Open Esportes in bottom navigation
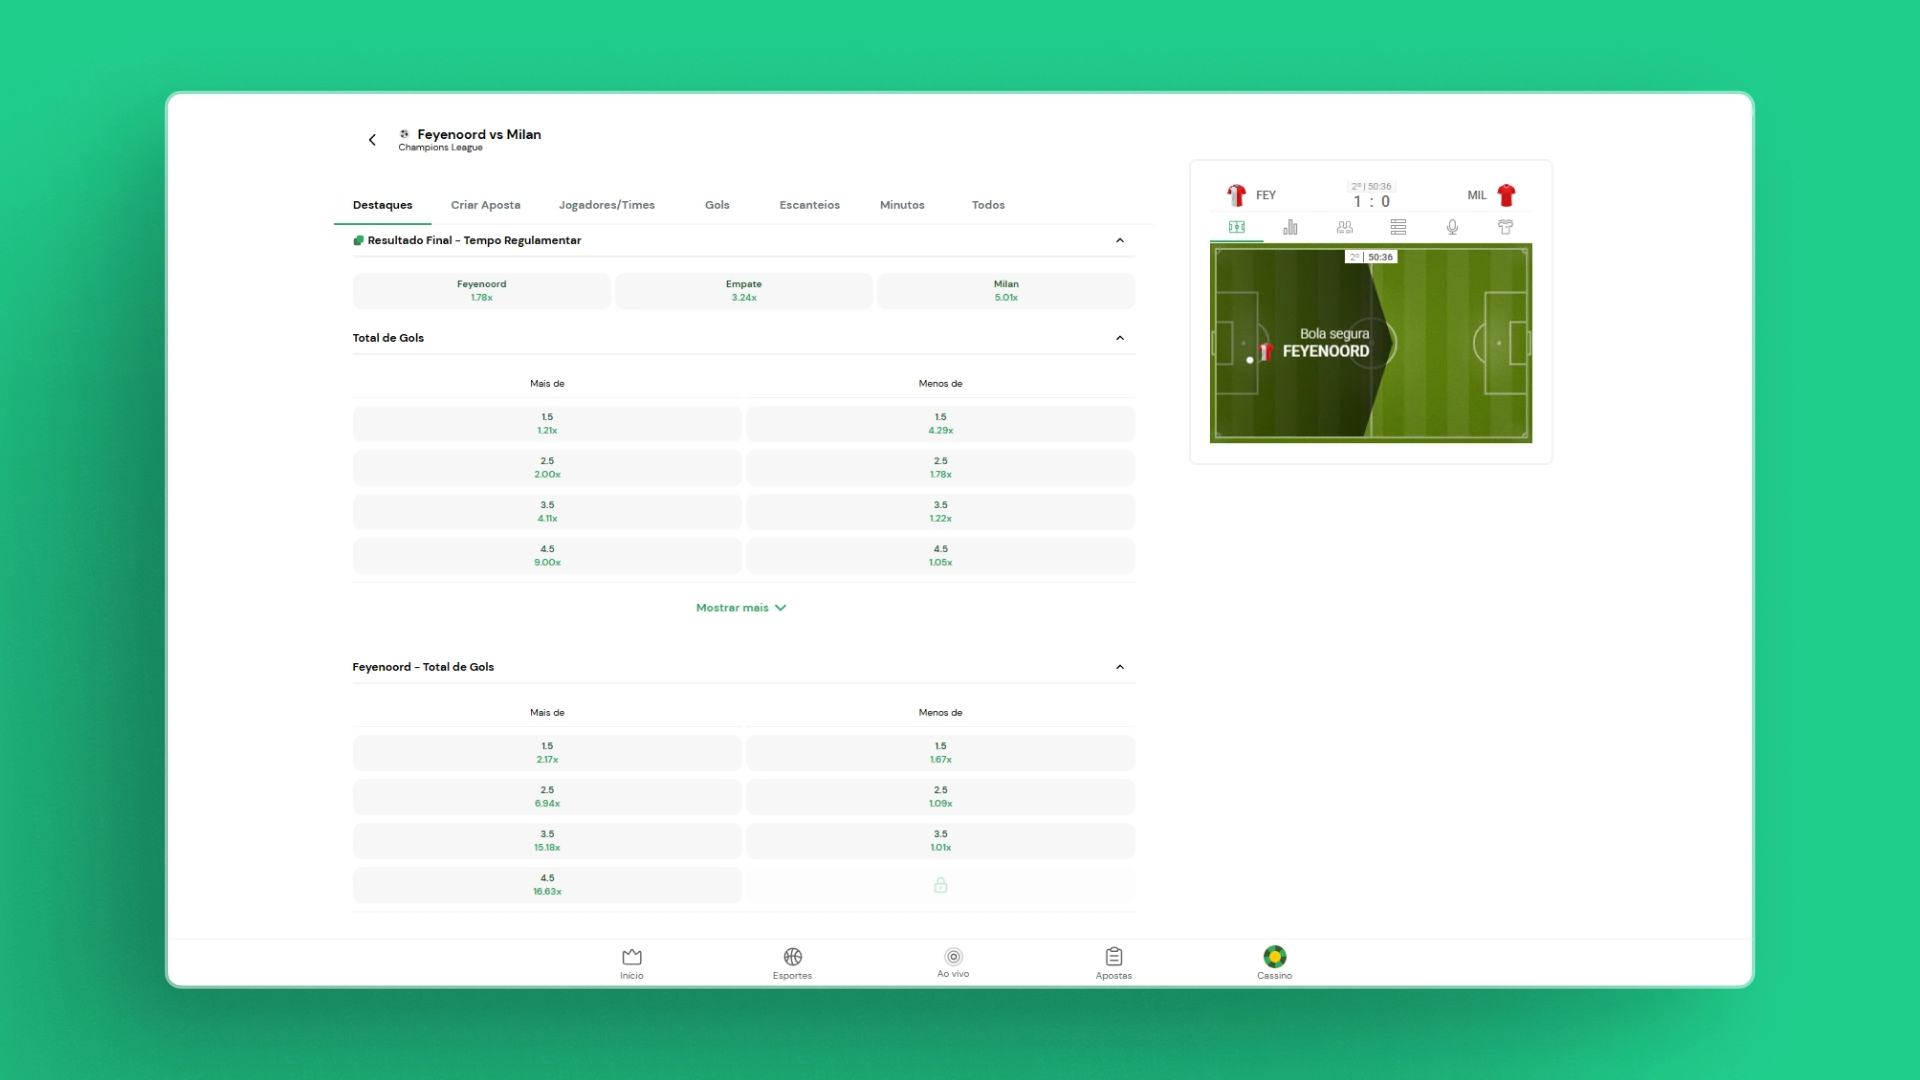Image resolution: width=1920 pixels, height=1080 pixels. 792,964
